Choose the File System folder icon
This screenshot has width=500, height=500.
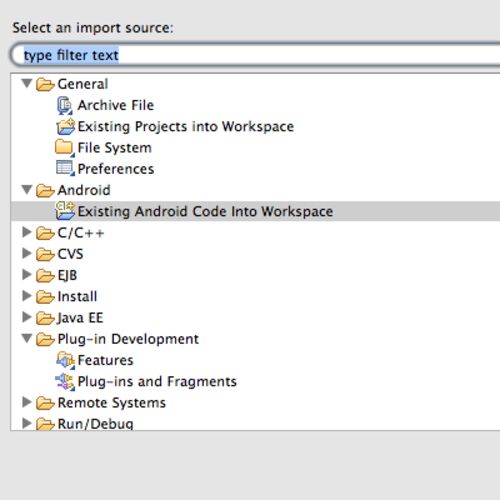pos(65,148)
